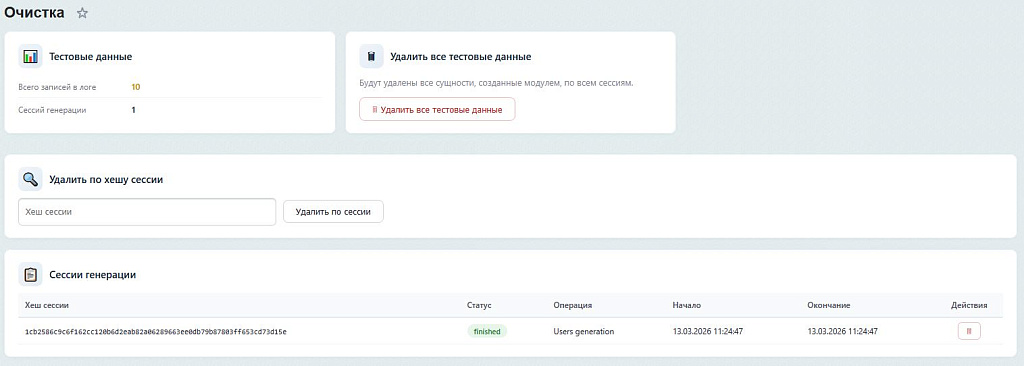Delete the session with the row trash button
This screenshot has width=1024, height=366.
(x=969, y=331)
